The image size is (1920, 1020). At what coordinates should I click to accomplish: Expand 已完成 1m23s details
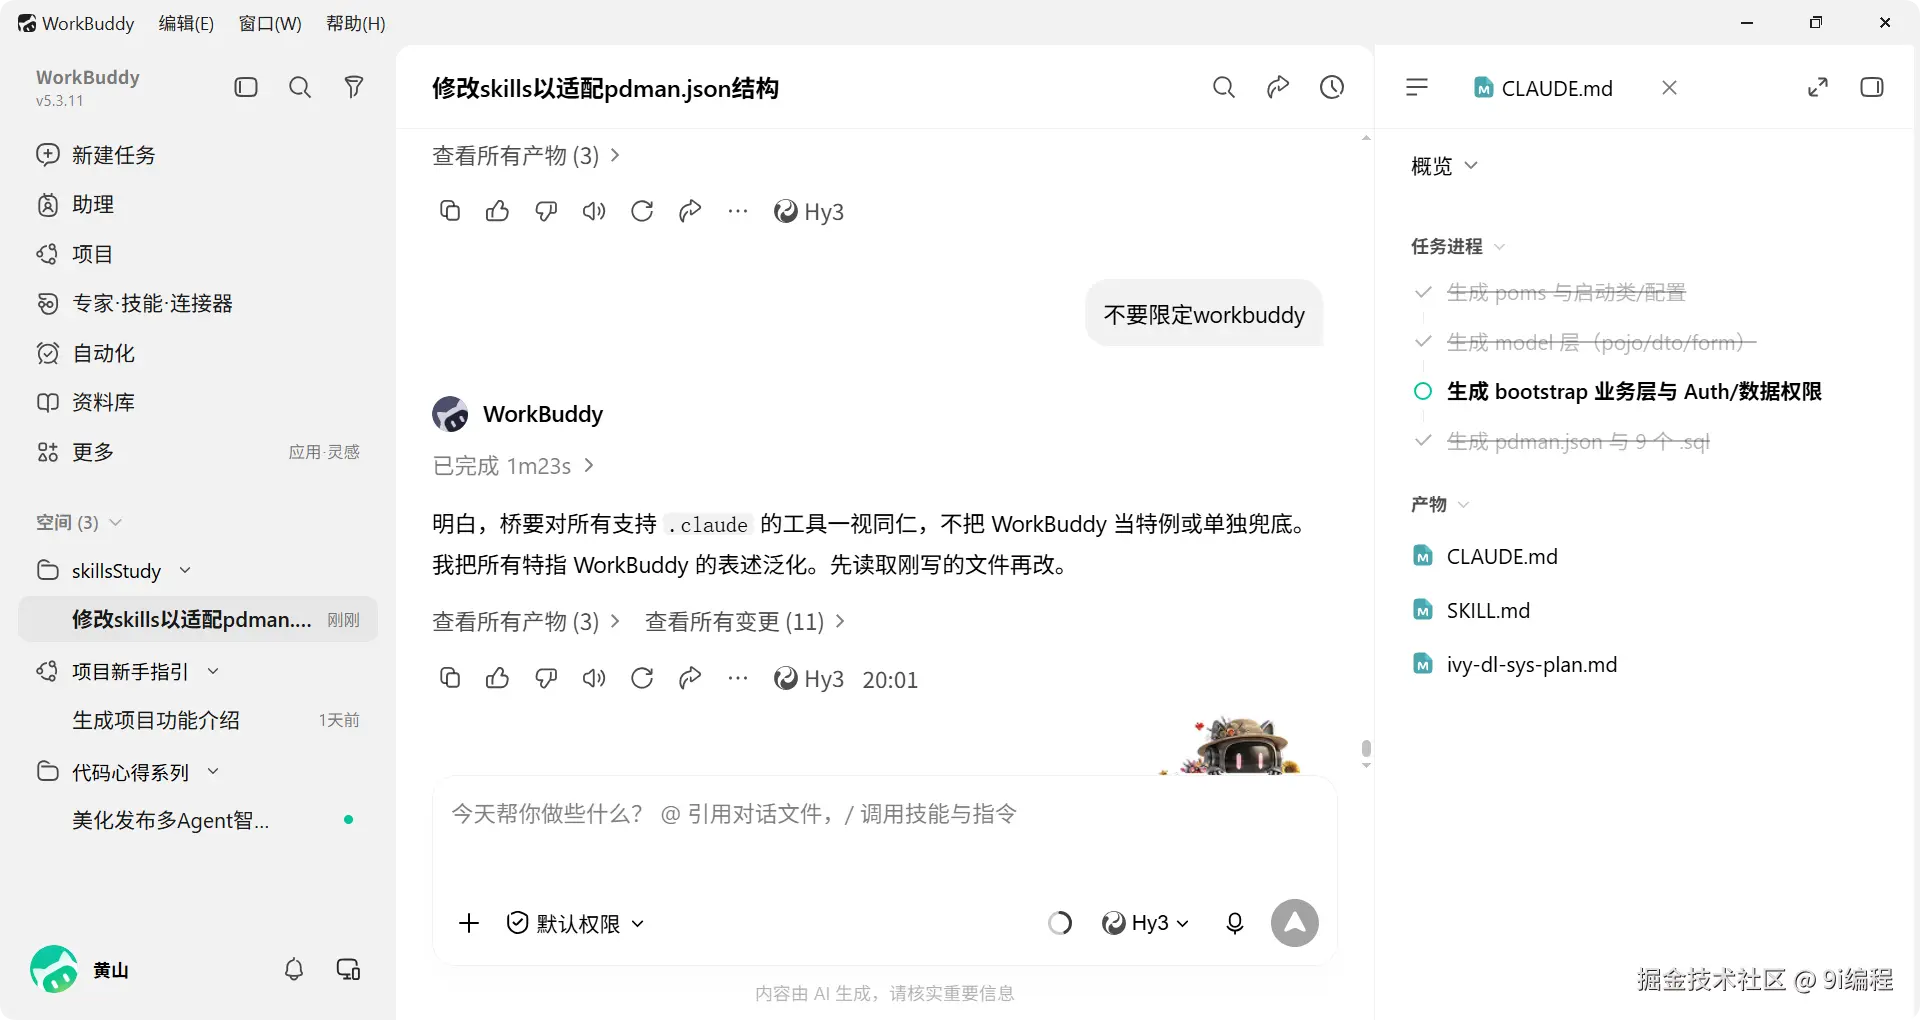pos(514,466)
